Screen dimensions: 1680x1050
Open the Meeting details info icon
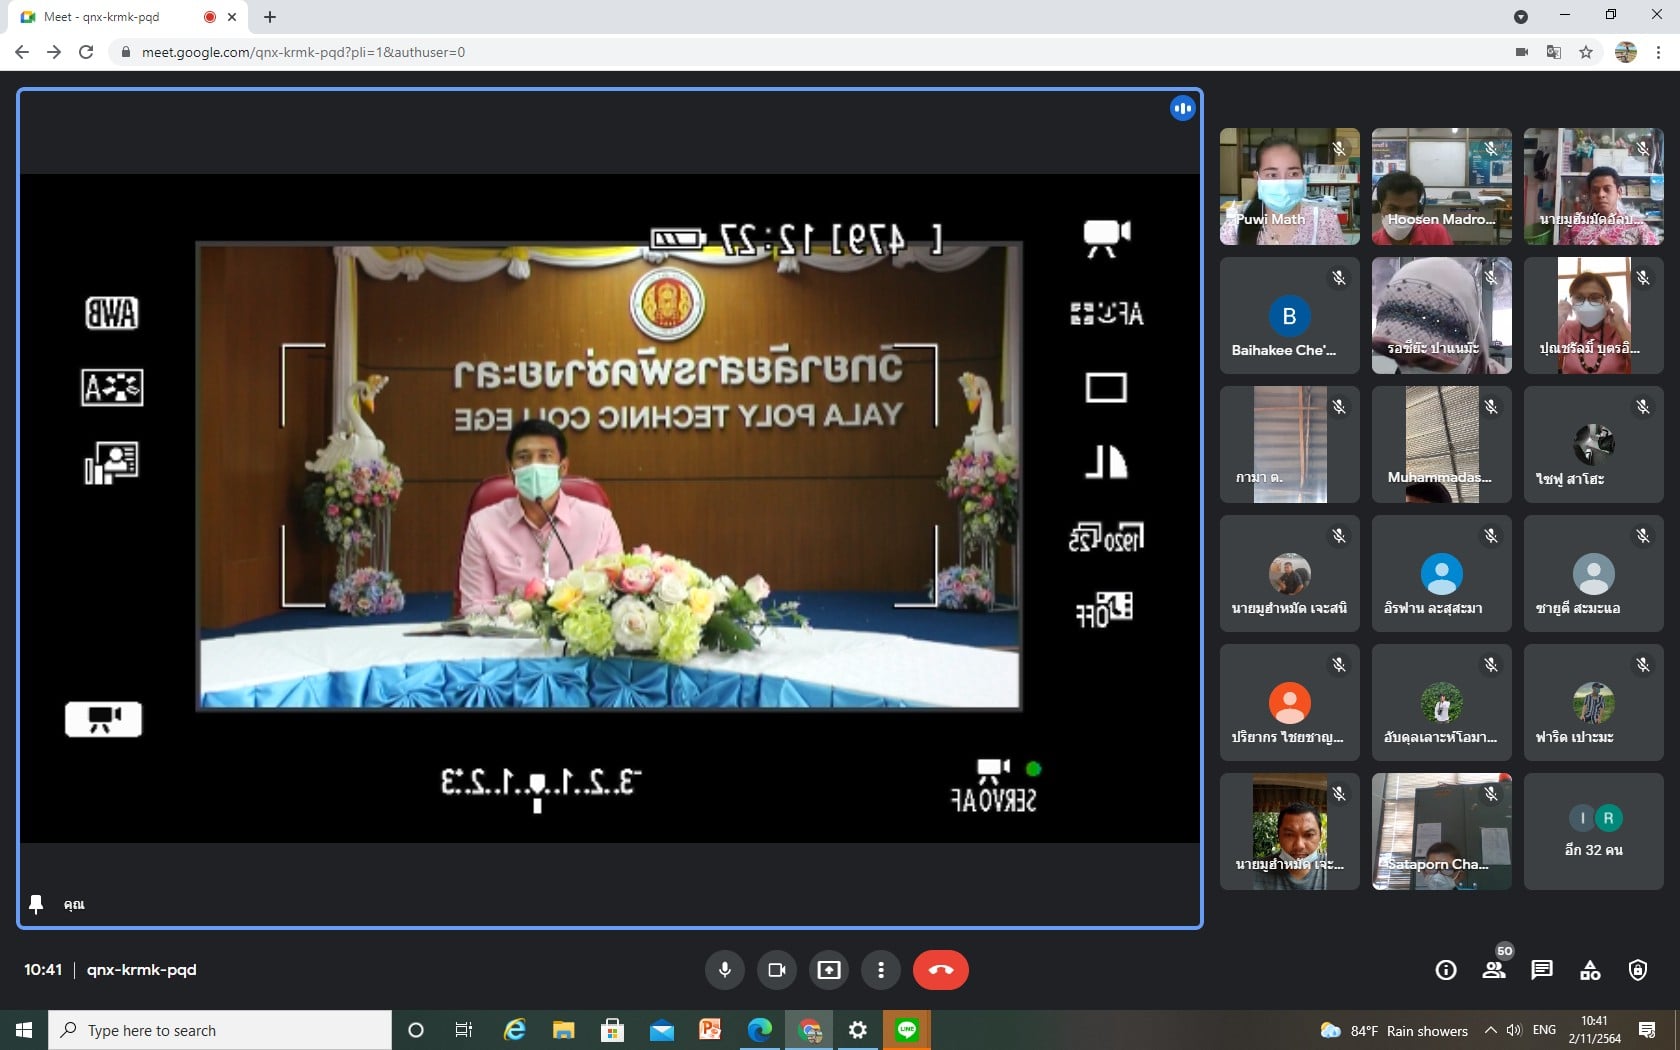(x=1446, y=970)
